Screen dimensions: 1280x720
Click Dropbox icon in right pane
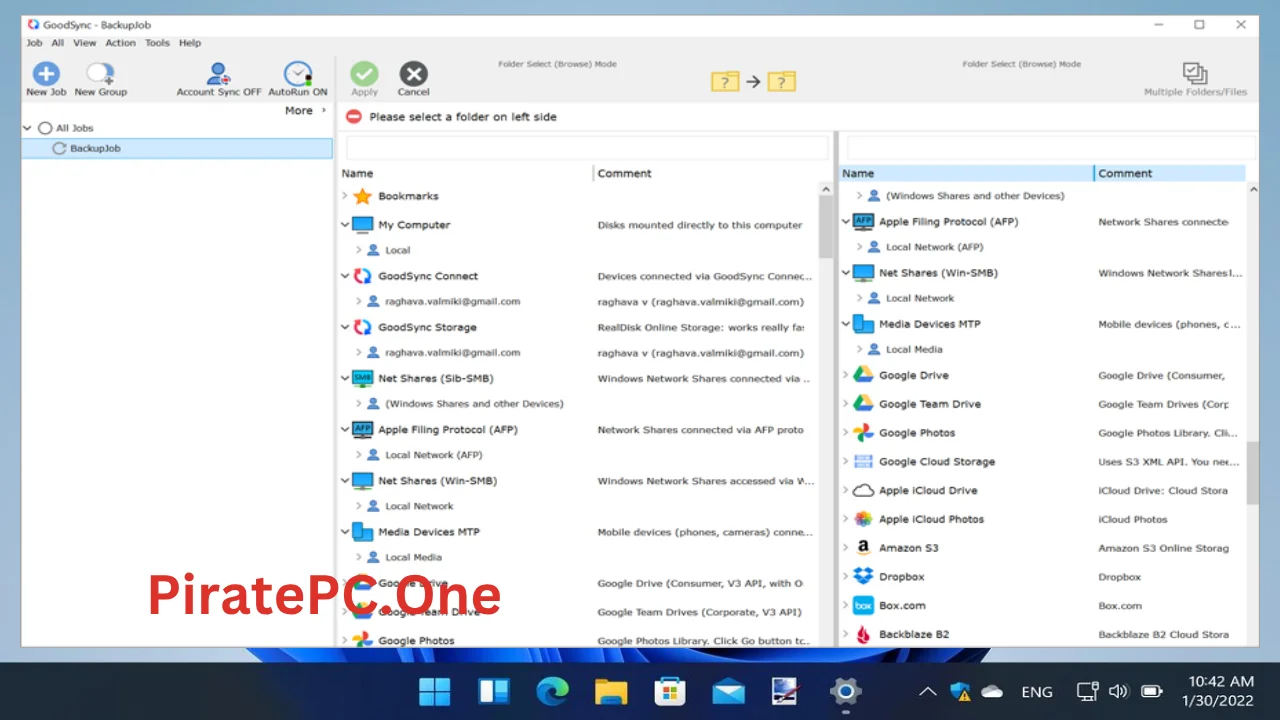pos(863,577)
